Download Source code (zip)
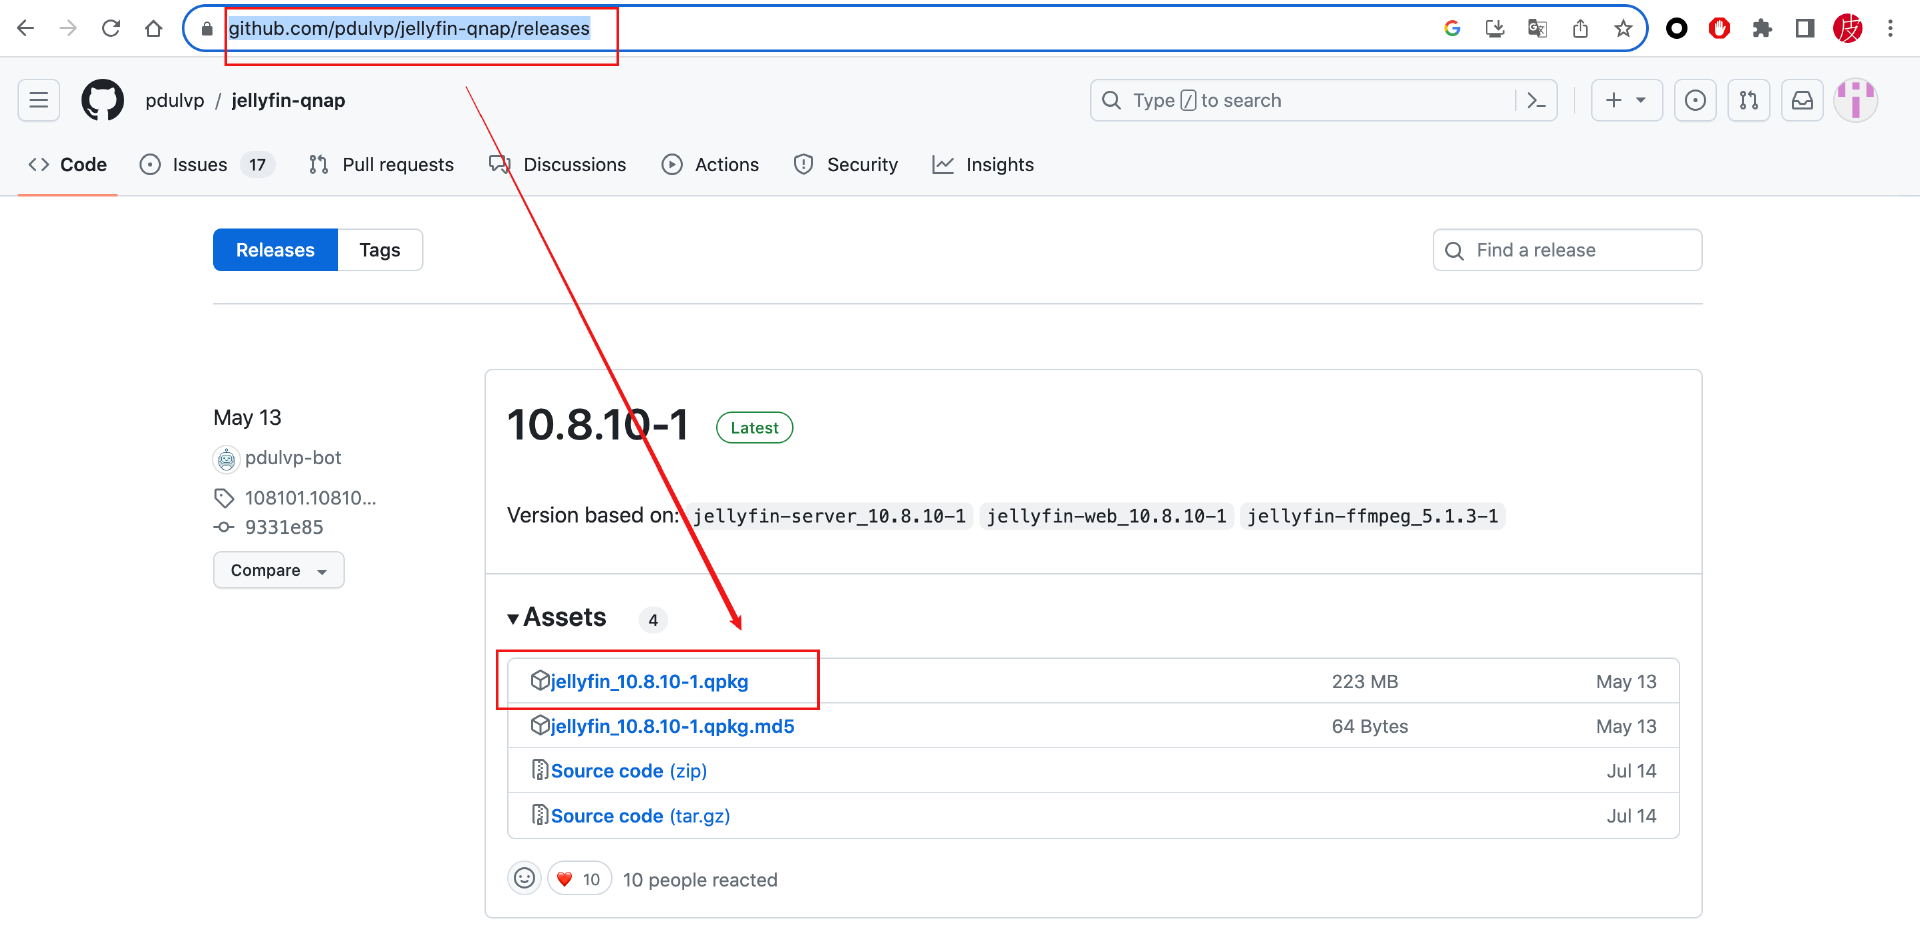The height and width of the screenshot is (938, 1920). click(628, 771)
